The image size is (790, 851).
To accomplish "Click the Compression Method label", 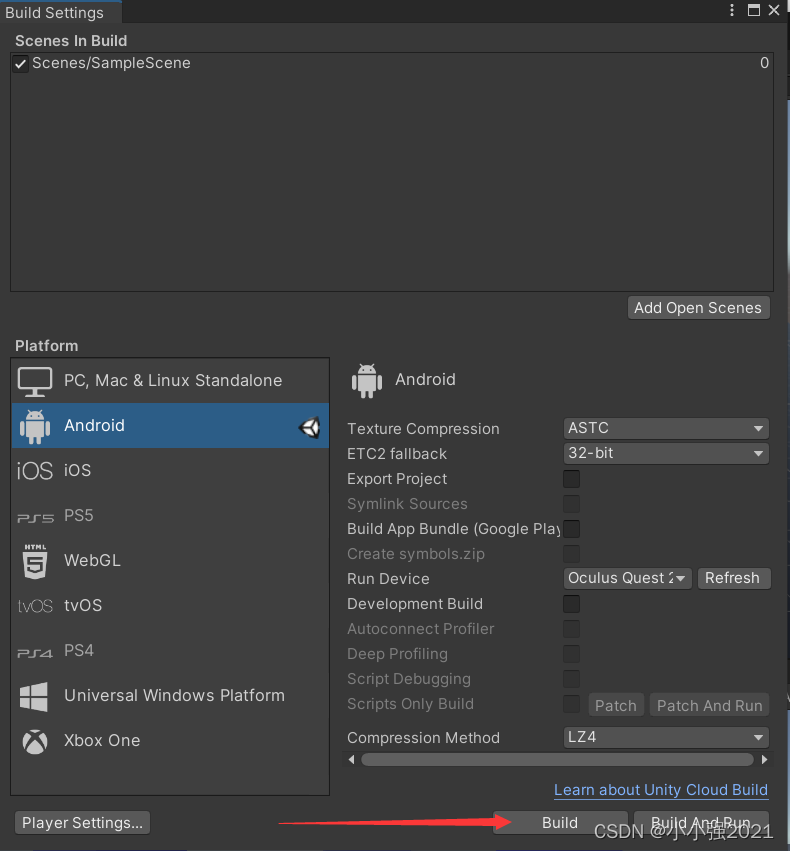I will [423, 738].
